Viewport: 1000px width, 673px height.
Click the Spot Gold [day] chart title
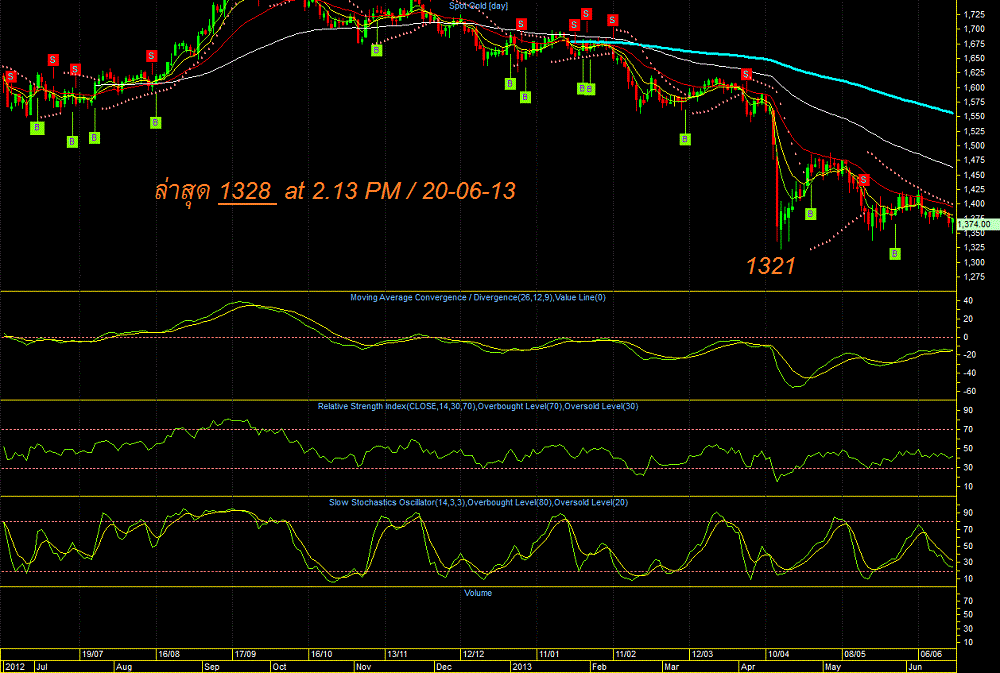pyautogui.click(x=478, y=6)
